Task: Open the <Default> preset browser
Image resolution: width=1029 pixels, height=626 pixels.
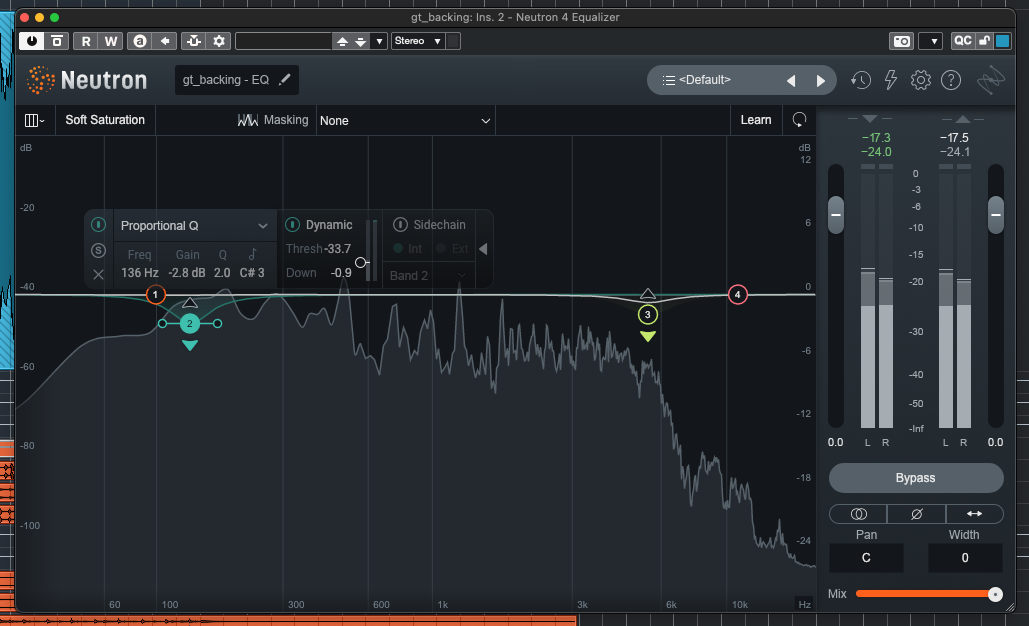Action: [x=704, y=80]
